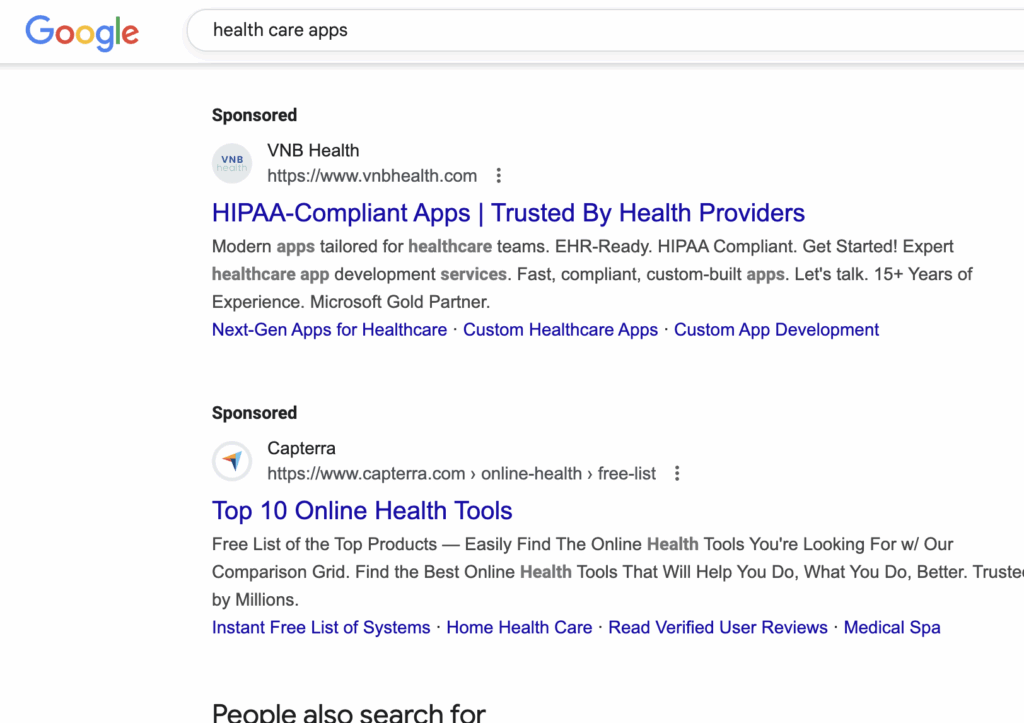The width and height of the screenshot is (1024, 723).
Task: Open three-dot menu beside Capterra URL
Action: coord(677,474)
